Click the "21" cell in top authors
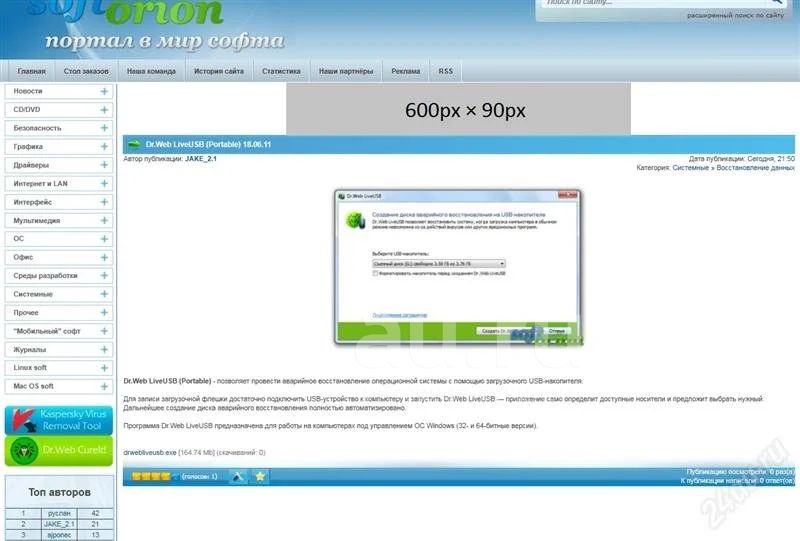Screen dimensions: 800x541 [x=95, y=524]
